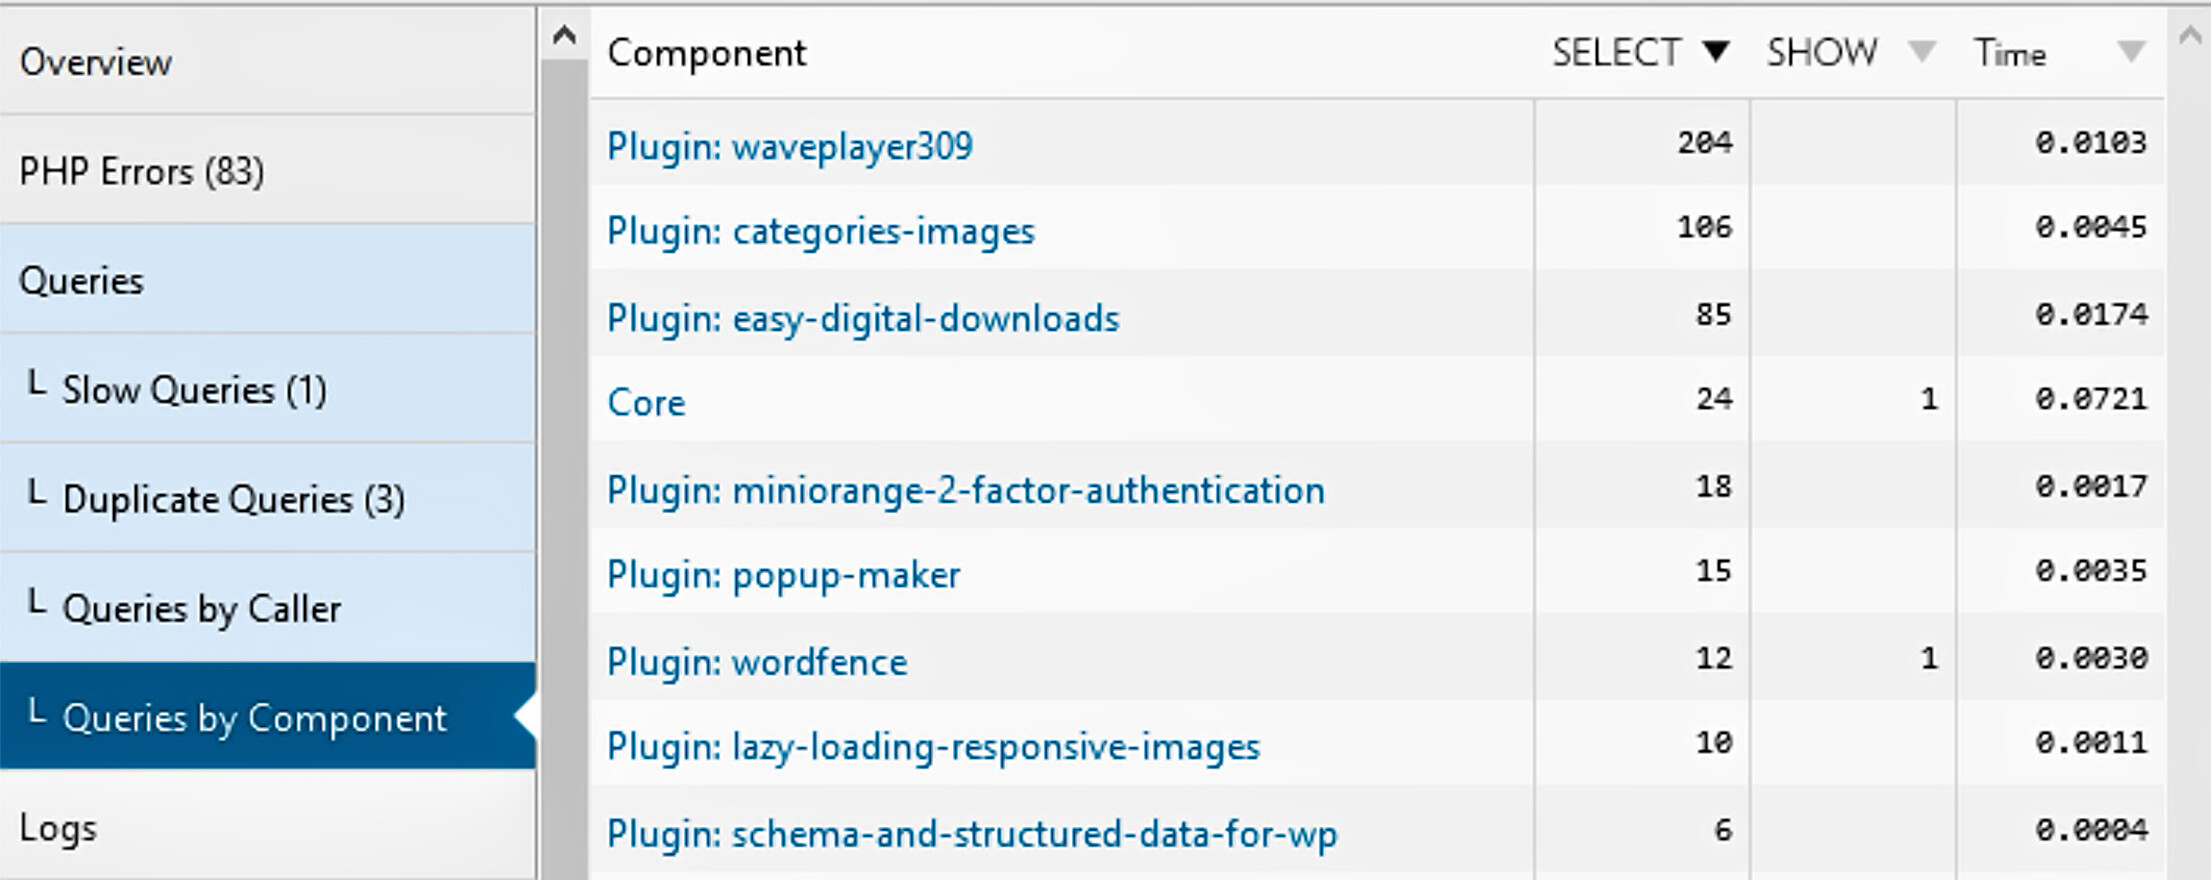
Task: Filter by Plugin: schema-and-structured-data-for-wp
Action: coord(972,834)
